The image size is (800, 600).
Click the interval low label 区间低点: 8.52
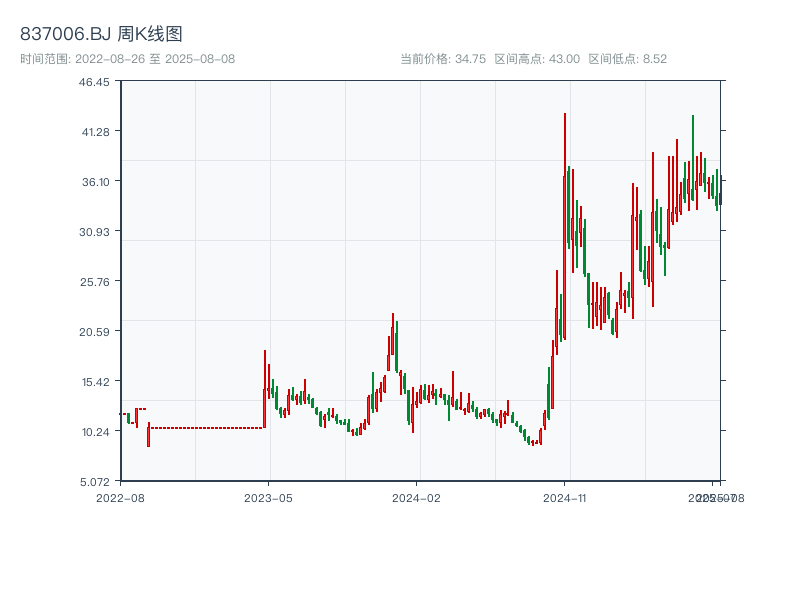628,59
